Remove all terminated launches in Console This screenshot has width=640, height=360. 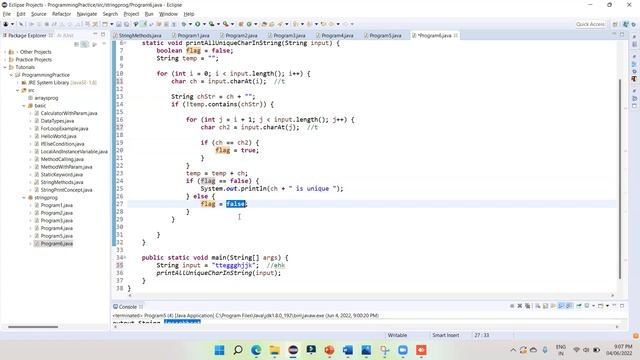point(527,306)
